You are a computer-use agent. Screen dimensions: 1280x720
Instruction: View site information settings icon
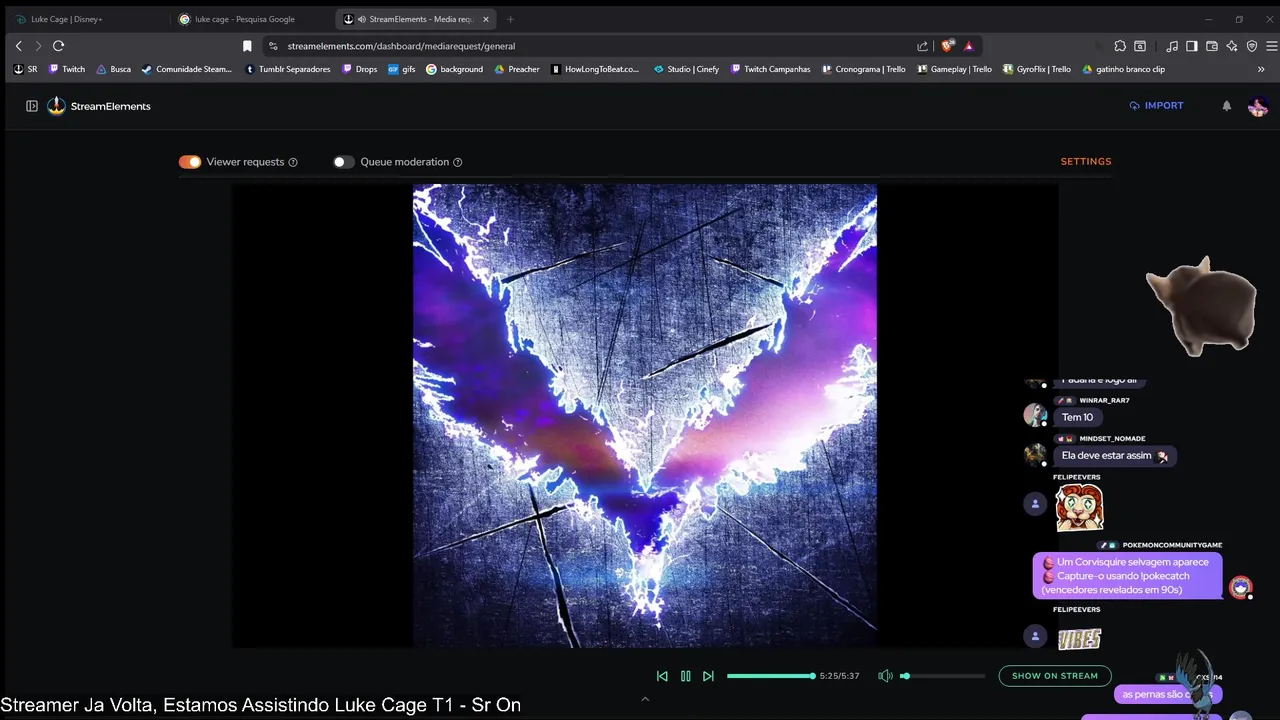point(273,46)
